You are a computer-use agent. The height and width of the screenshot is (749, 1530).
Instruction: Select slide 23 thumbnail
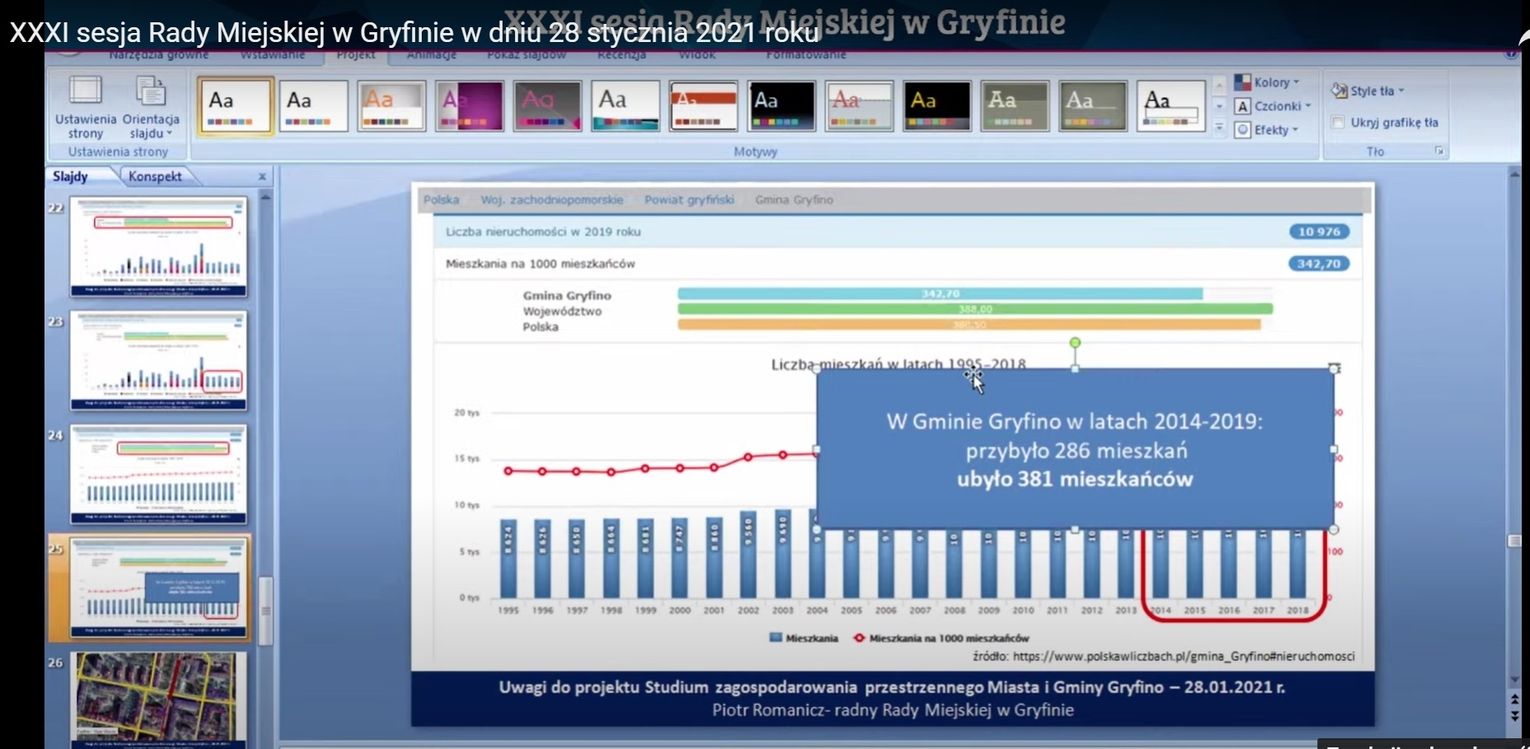coord(157,359)
